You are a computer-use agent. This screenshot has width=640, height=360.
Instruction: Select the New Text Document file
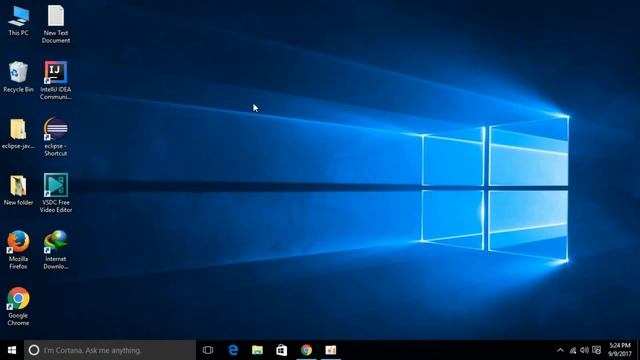(56, 24)
